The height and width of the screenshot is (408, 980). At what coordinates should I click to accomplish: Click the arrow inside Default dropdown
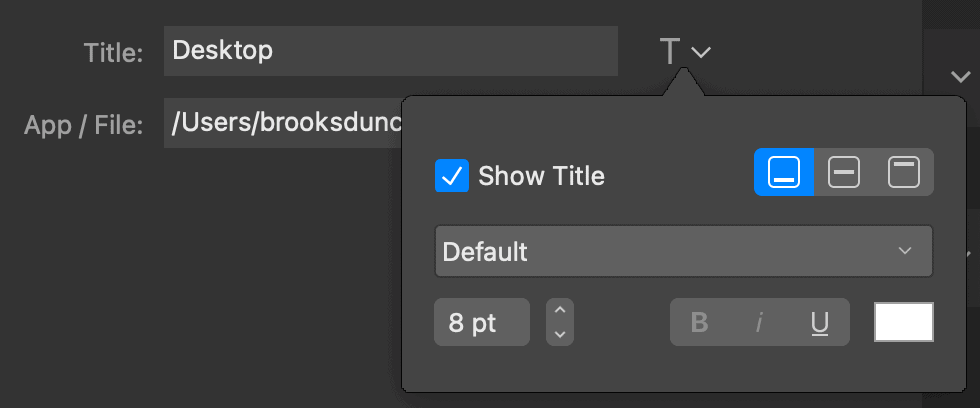pos(904,251)
